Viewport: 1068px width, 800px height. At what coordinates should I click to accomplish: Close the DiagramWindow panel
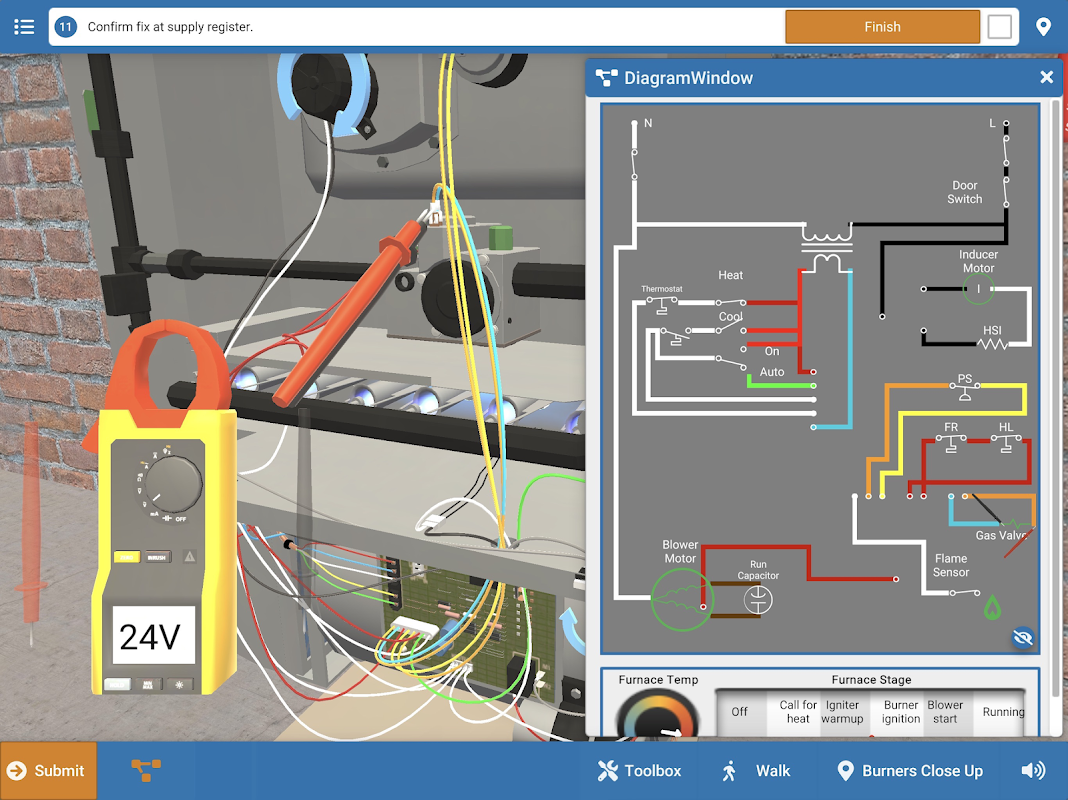[x=1047, y=78]
